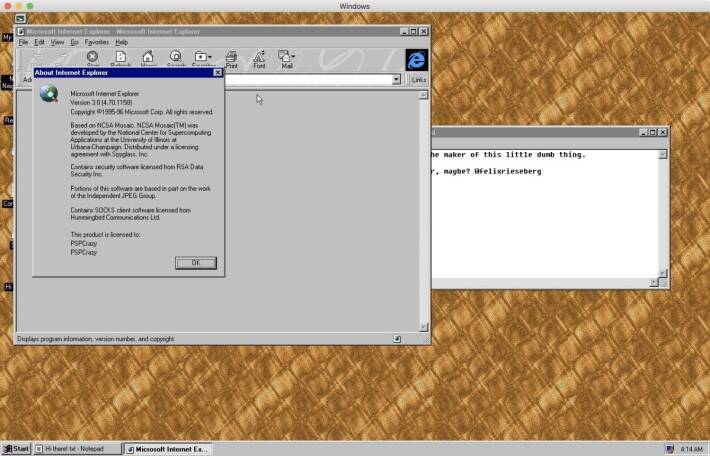Click the Stop toolbar icon
This screenshot has height=456, width=710.
coord(92,57)
